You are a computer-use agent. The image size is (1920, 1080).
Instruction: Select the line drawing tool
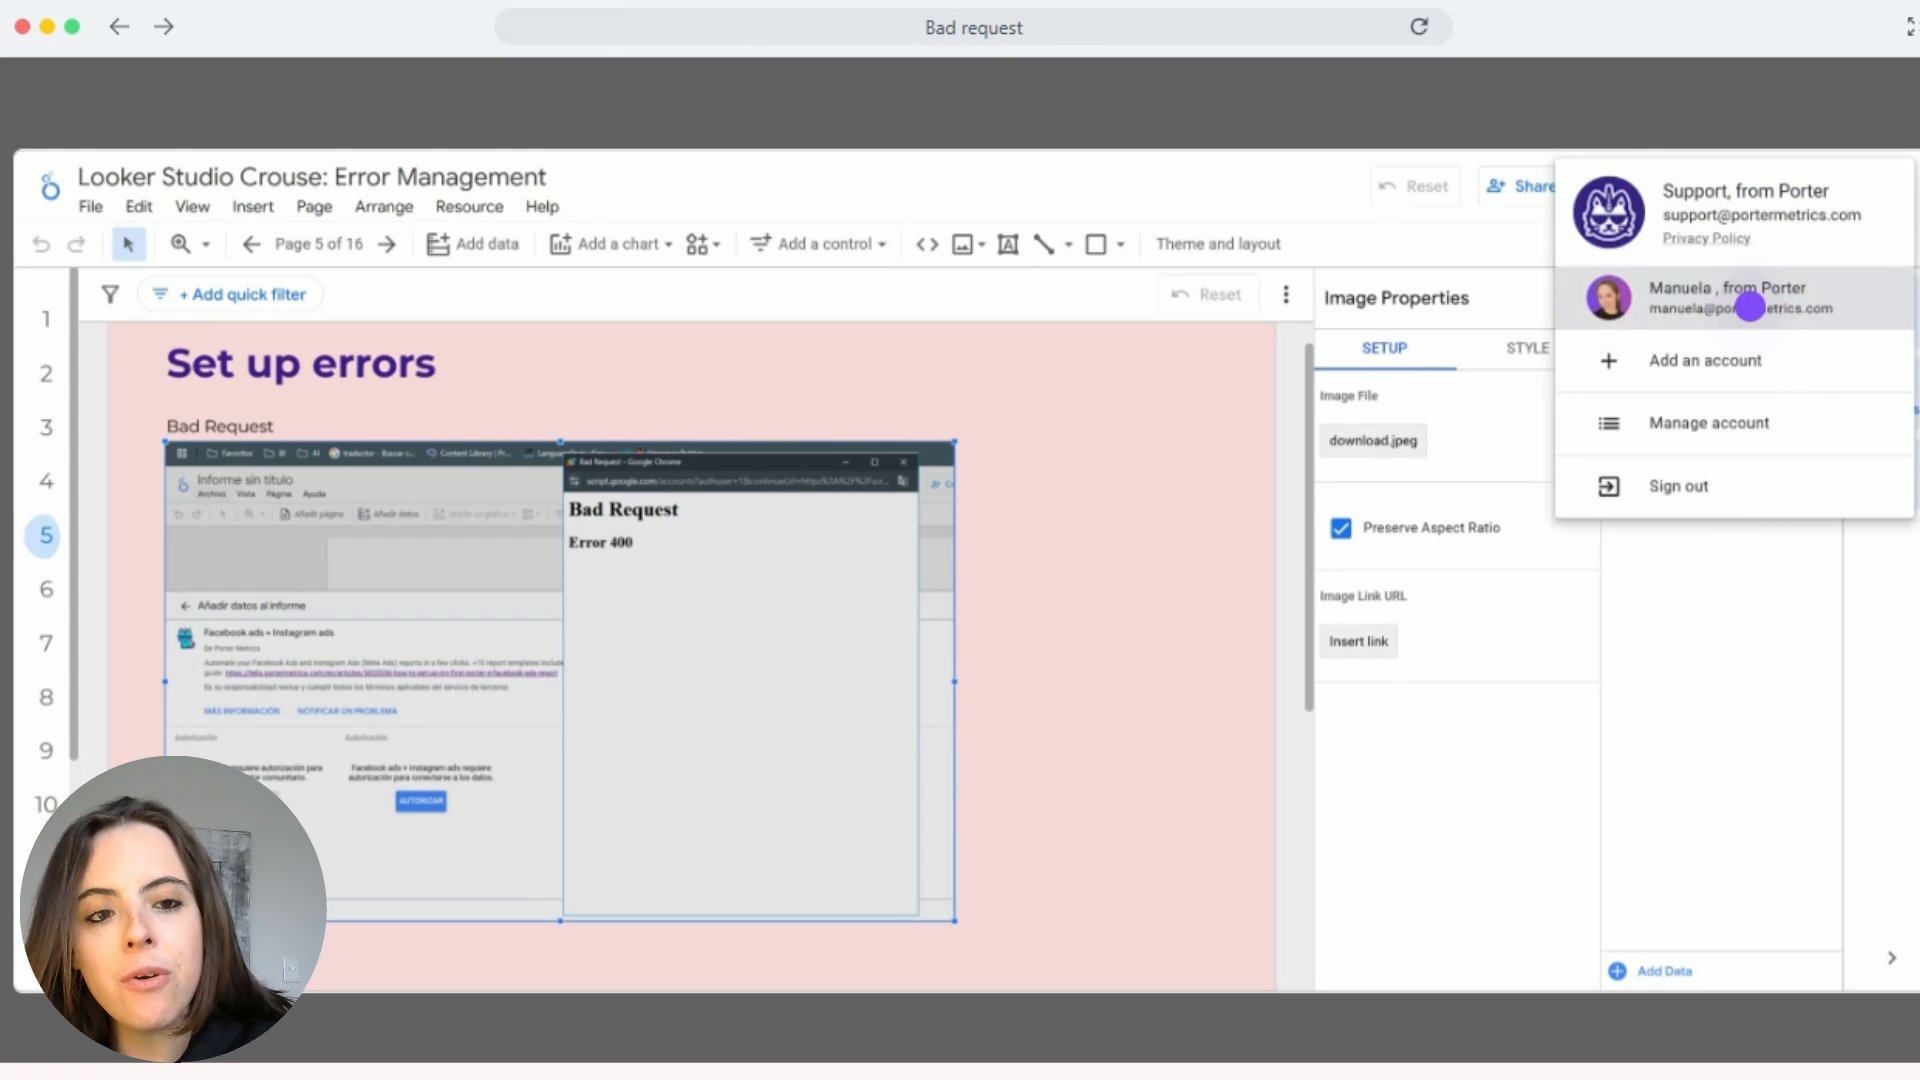(1044, 244)
